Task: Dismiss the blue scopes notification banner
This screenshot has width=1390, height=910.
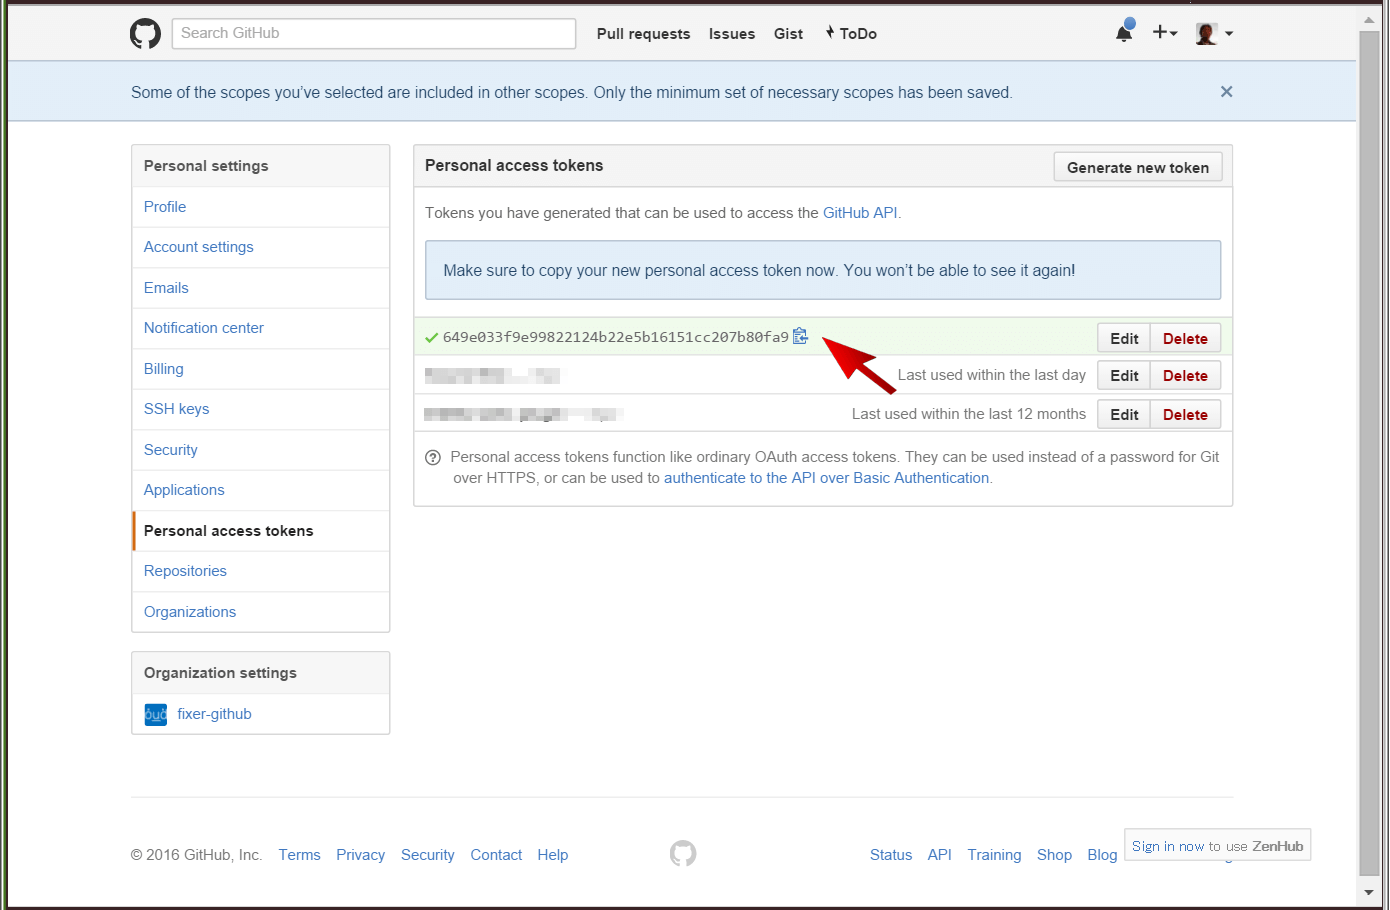Action: tap(1226, 91)
